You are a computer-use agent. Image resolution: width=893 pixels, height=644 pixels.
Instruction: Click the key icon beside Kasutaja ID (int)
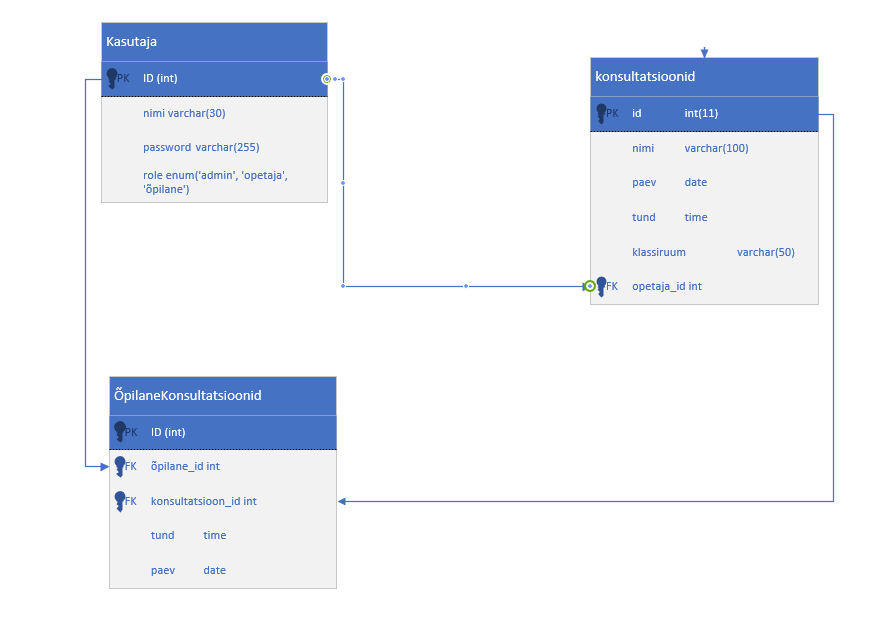112,79
